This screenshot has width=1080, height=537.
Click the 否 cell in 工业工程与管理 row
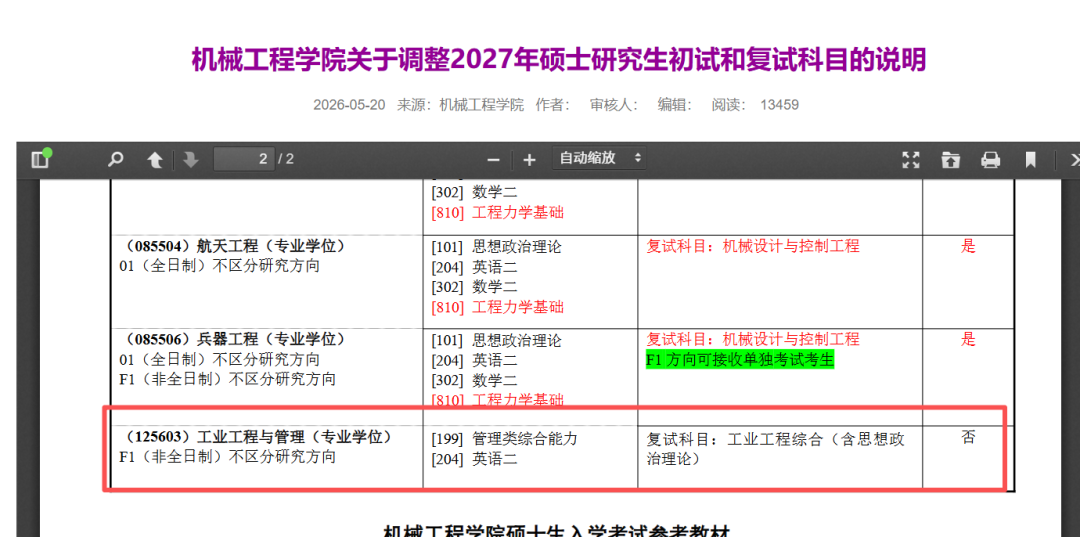(968, 436)
